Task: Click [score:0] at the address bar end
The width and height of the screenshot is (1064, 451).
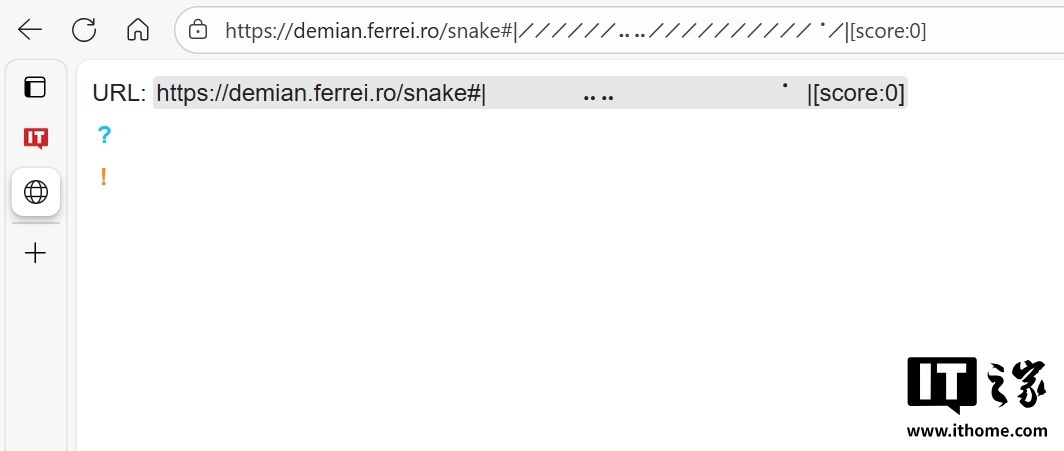Action: coord(886,31)
